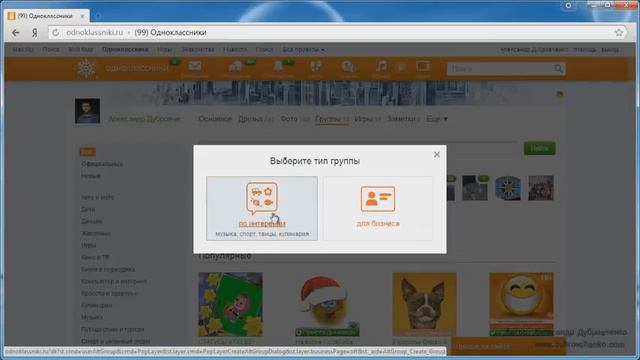640x360 pixels.
Task: Select 'Кино и ТВ' category
Action: coord(96,258)
